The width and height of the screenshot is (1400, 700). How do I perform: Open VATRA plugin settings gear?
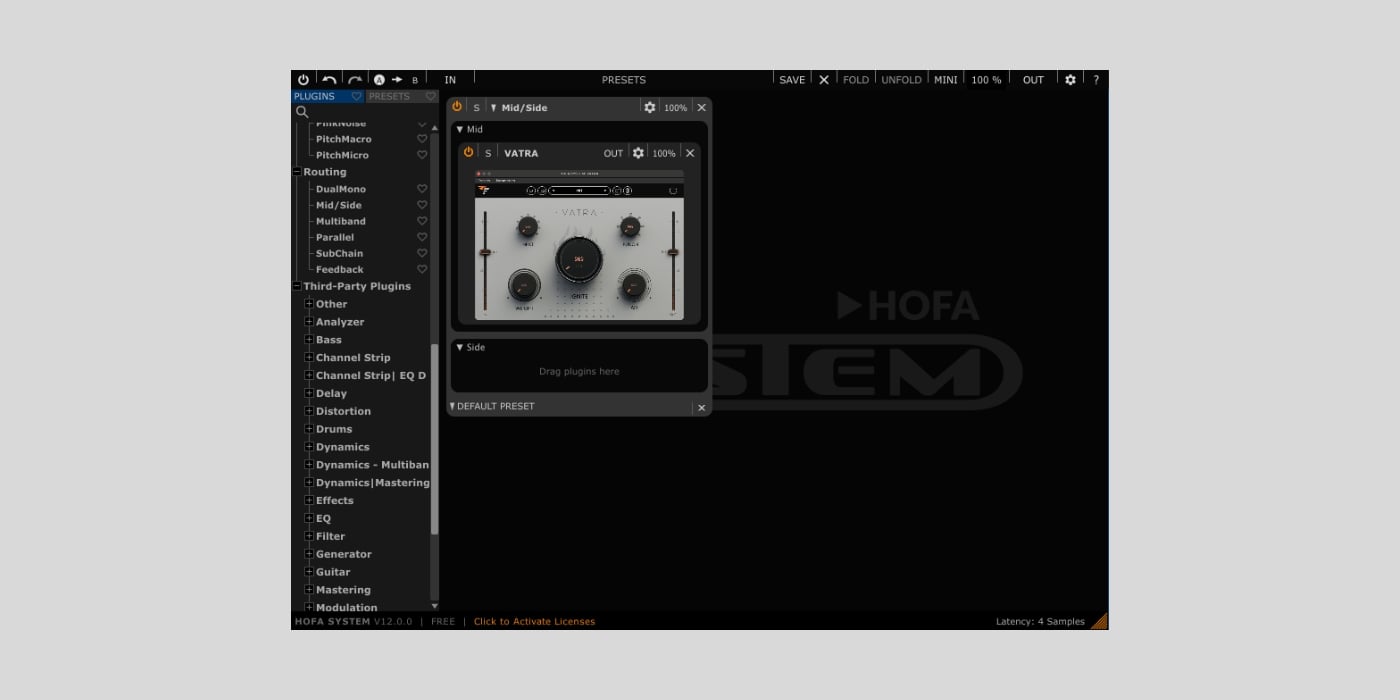(638, 153)
